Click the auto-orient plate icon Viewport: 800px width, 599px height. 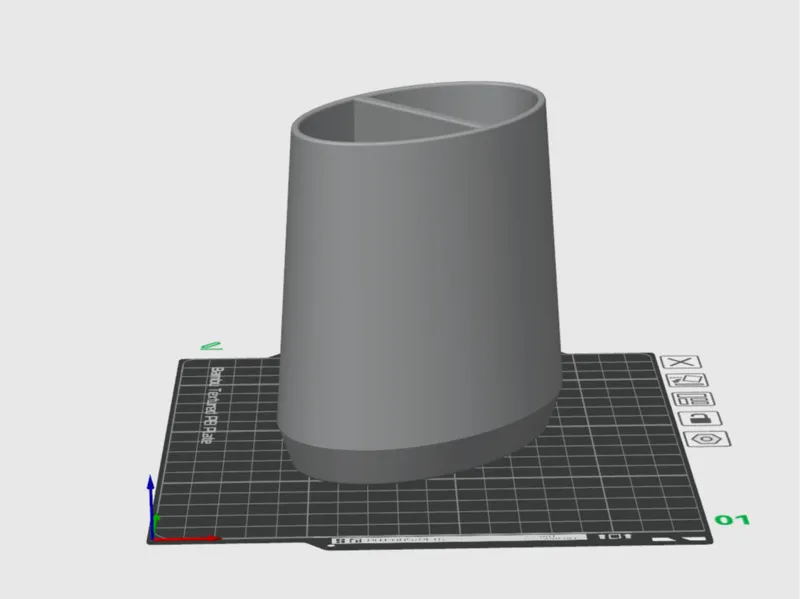(687, 380)
